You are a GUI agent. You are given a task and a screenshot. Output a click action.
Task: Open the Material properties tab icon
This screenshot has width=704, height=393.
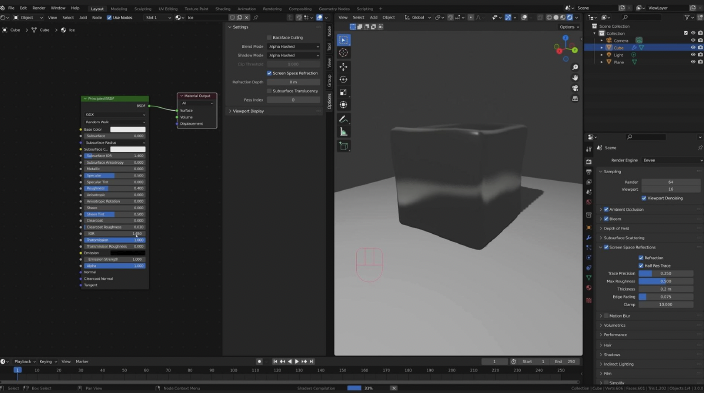pos(589,288)
